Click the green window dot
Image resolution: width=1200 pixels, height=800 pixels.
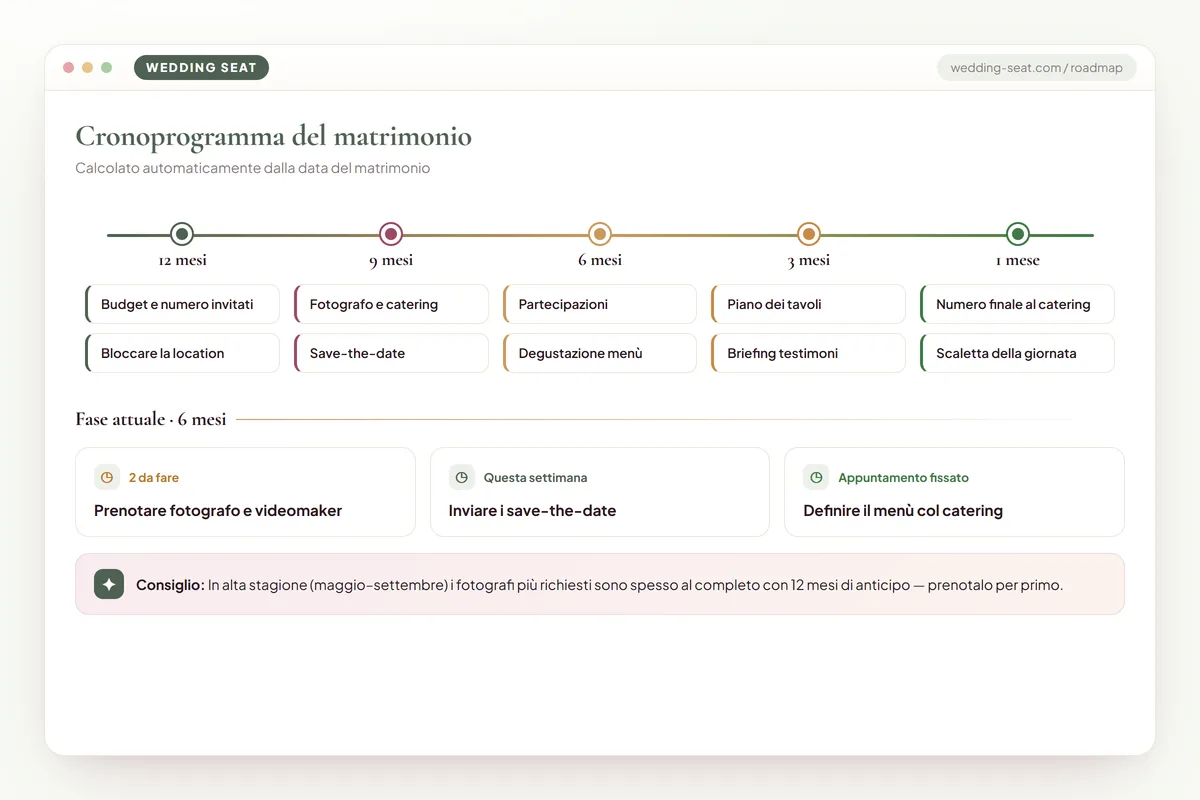point(107,68)
